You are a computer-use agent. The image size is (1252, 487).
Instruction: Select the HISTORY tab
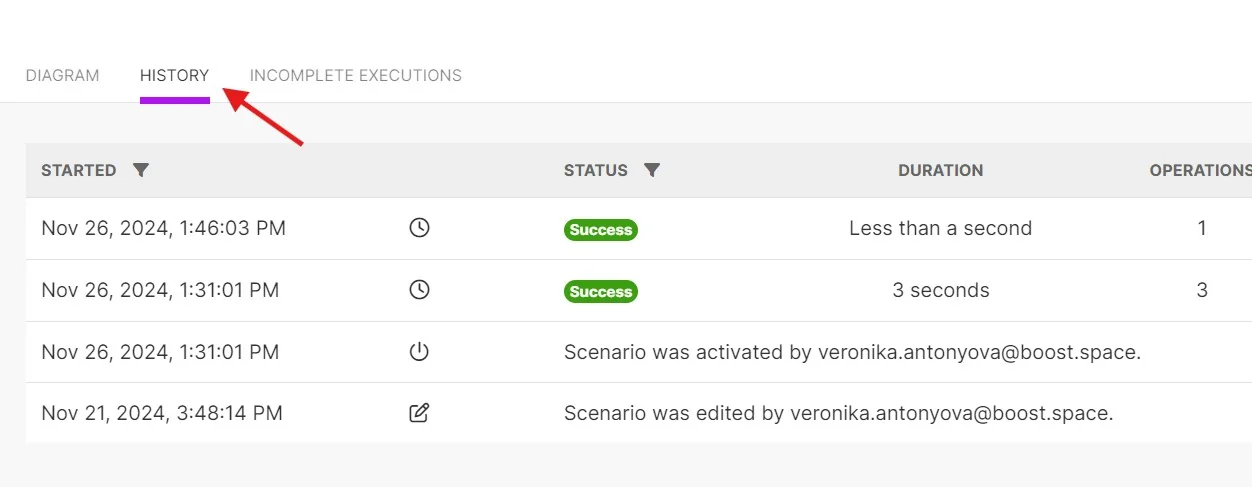(x=175, y=76)
